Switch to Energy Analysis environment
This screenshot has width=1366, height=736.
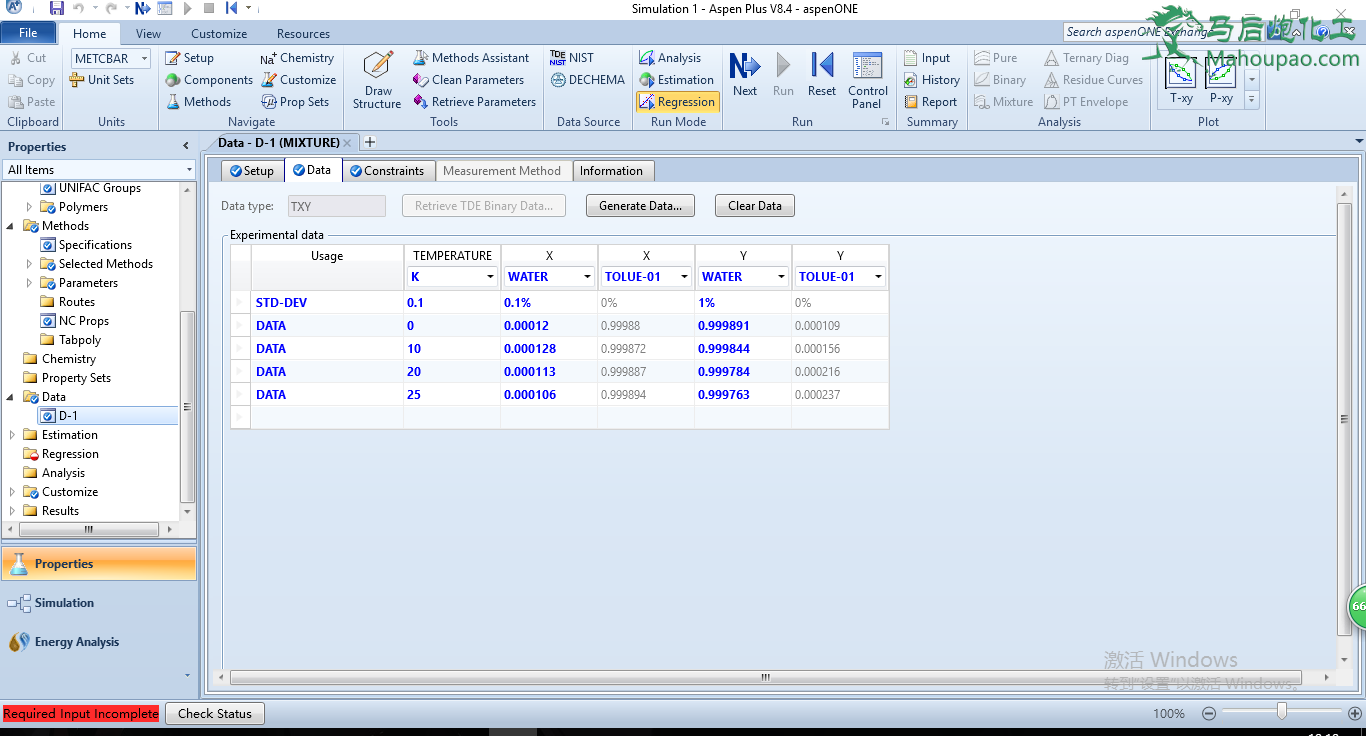[98, 642]
